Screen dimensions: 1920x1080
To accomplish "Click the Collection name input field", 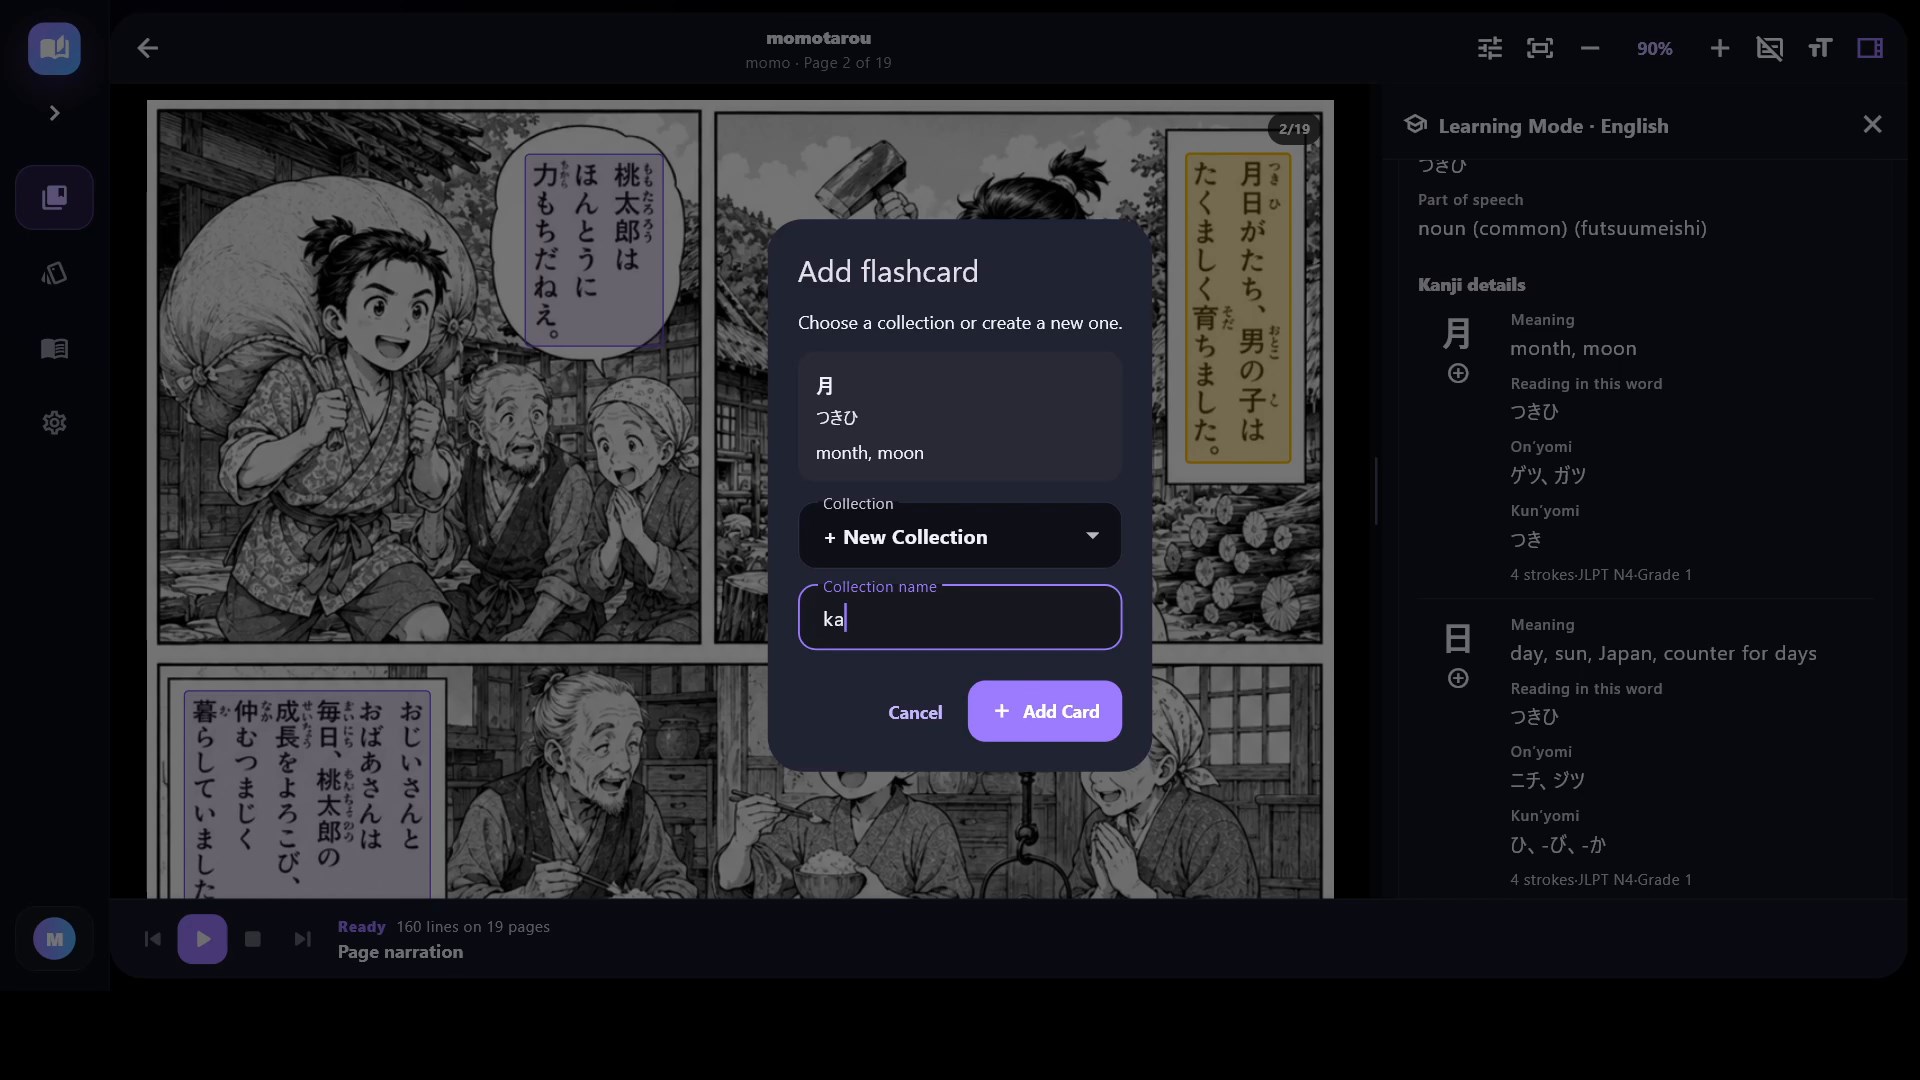I will point(960,618).
